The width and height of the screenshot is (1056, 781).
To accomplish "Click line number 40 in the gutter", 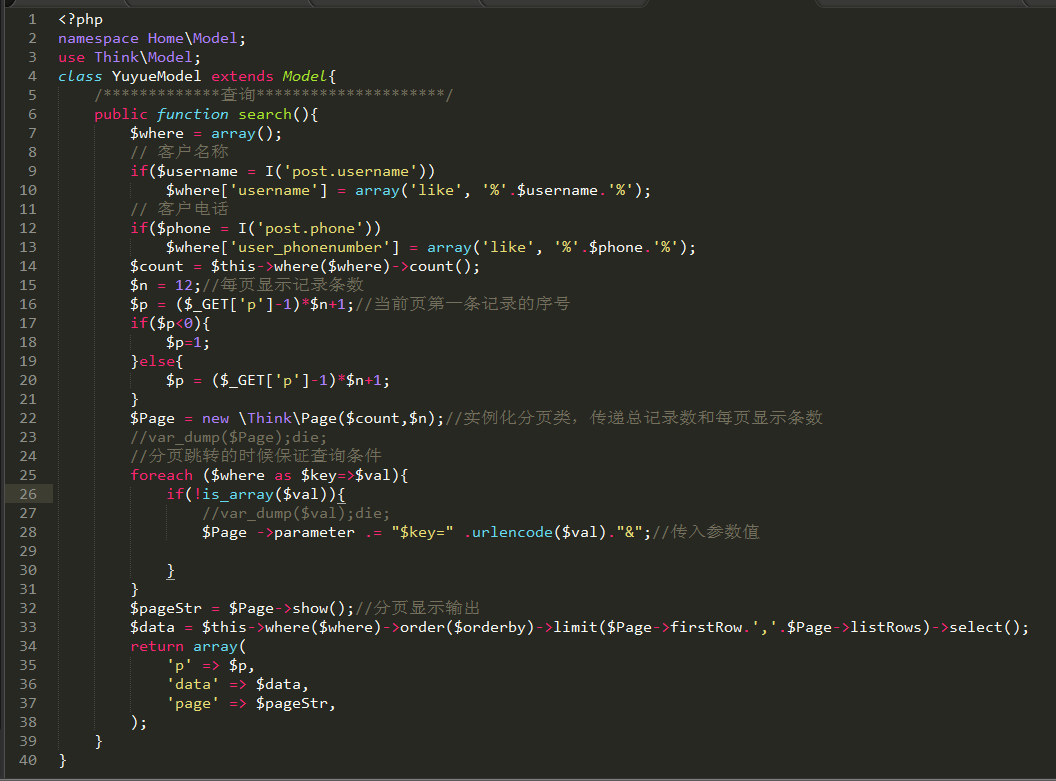I will point(28,760).
